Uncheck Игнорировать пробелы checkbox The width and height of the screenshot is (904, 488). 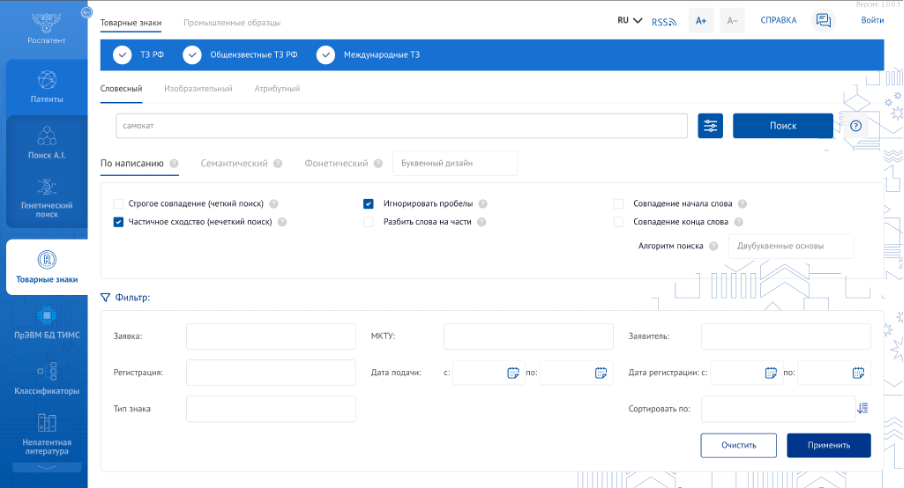tap(368, 203)
